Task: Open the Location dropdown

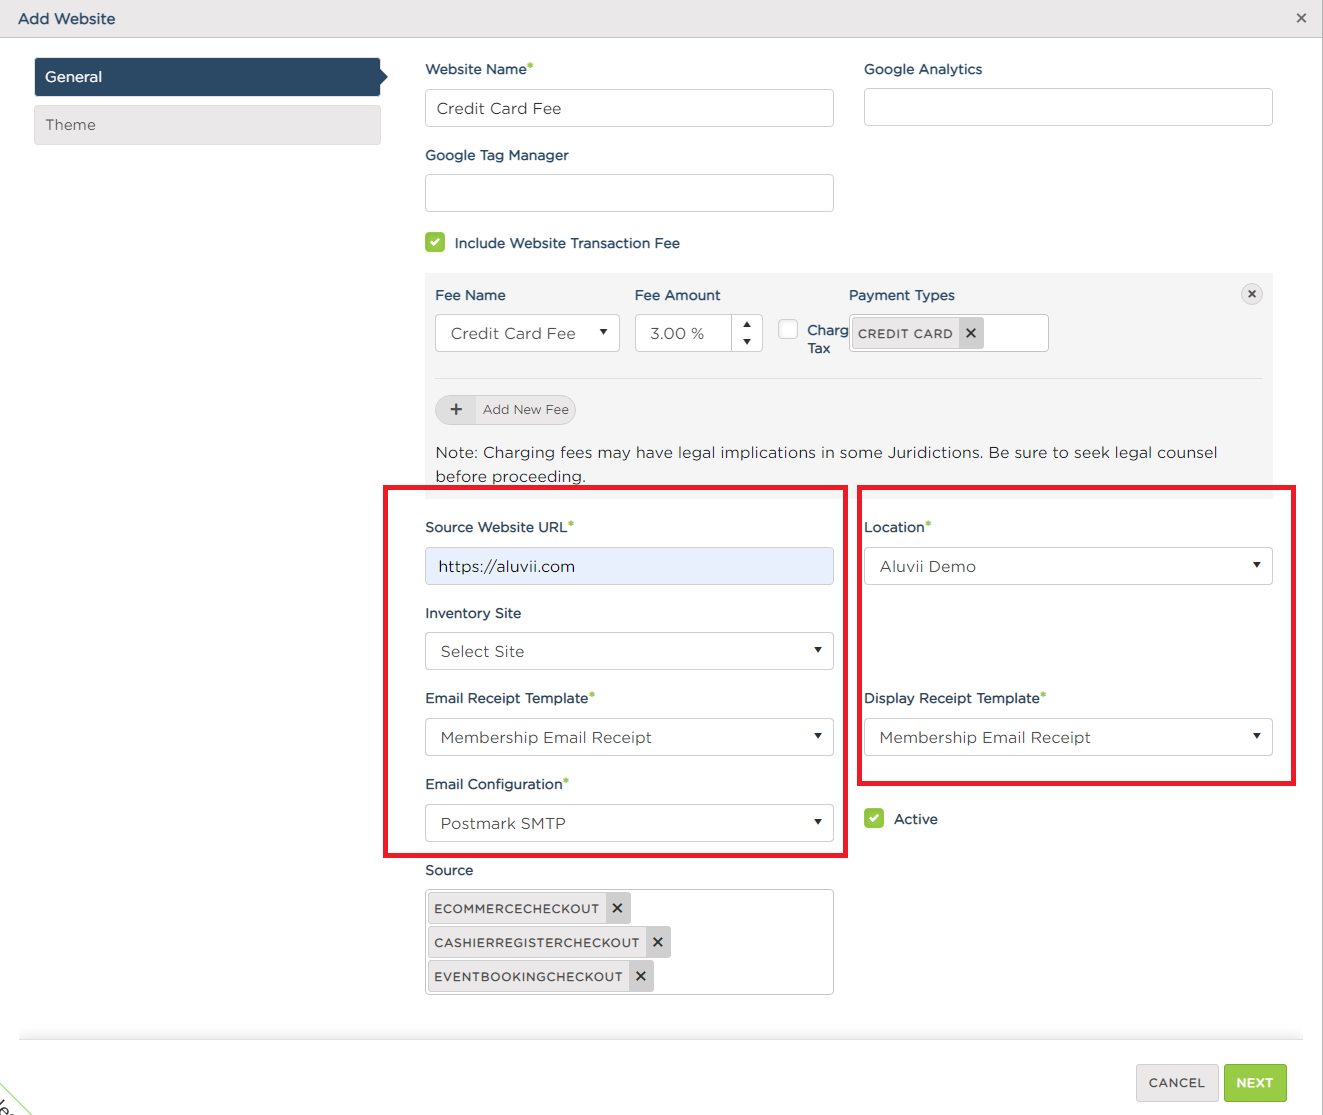Action: click(1068, 566)
